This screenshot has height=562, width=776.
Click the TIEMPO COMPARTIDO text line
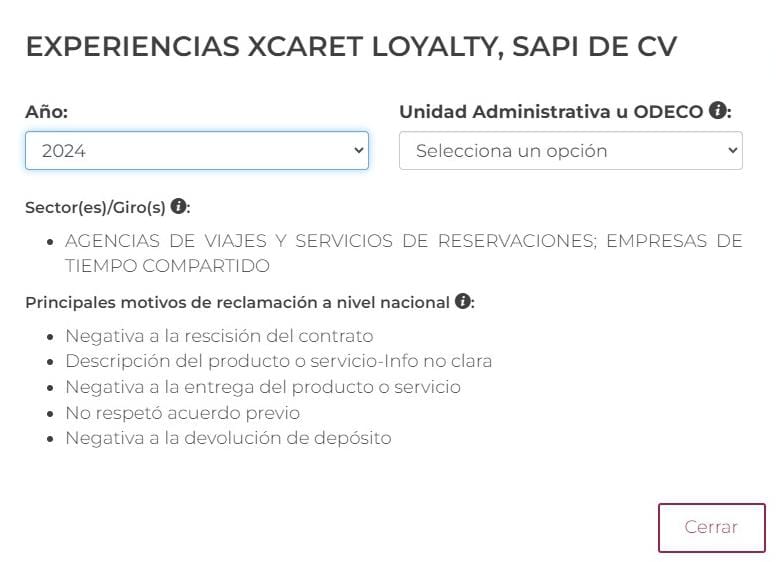pyautogui.click(x=167, y=266)
